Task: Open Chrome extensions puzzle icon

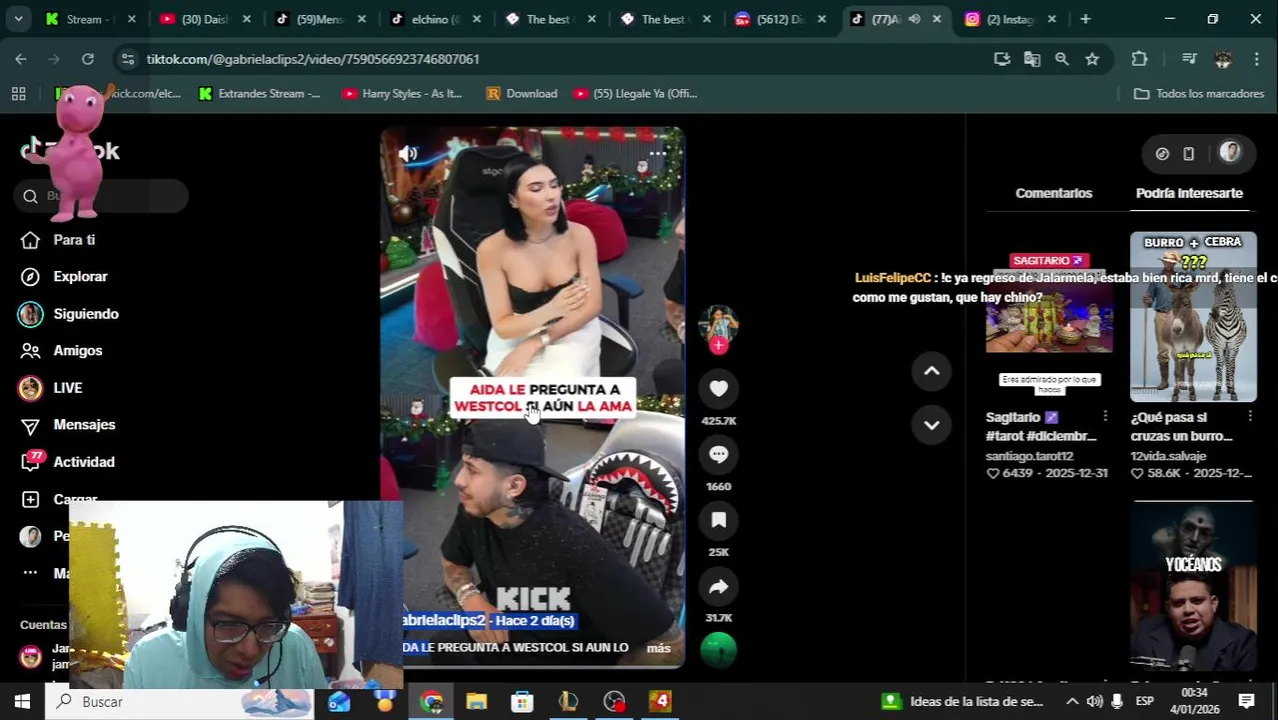Action: [1139, 59]
